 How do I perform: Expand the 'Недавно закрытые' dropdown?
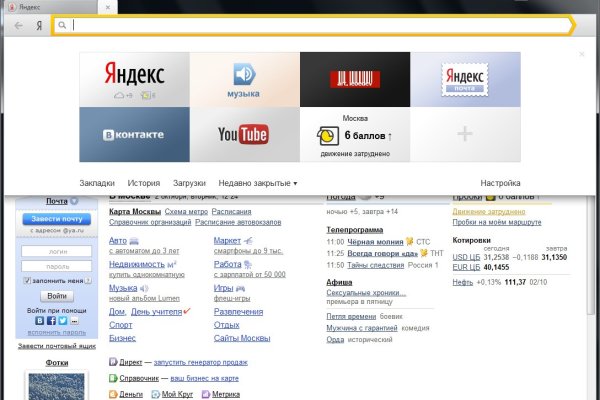pyautogui.click(x=258, y=184)
